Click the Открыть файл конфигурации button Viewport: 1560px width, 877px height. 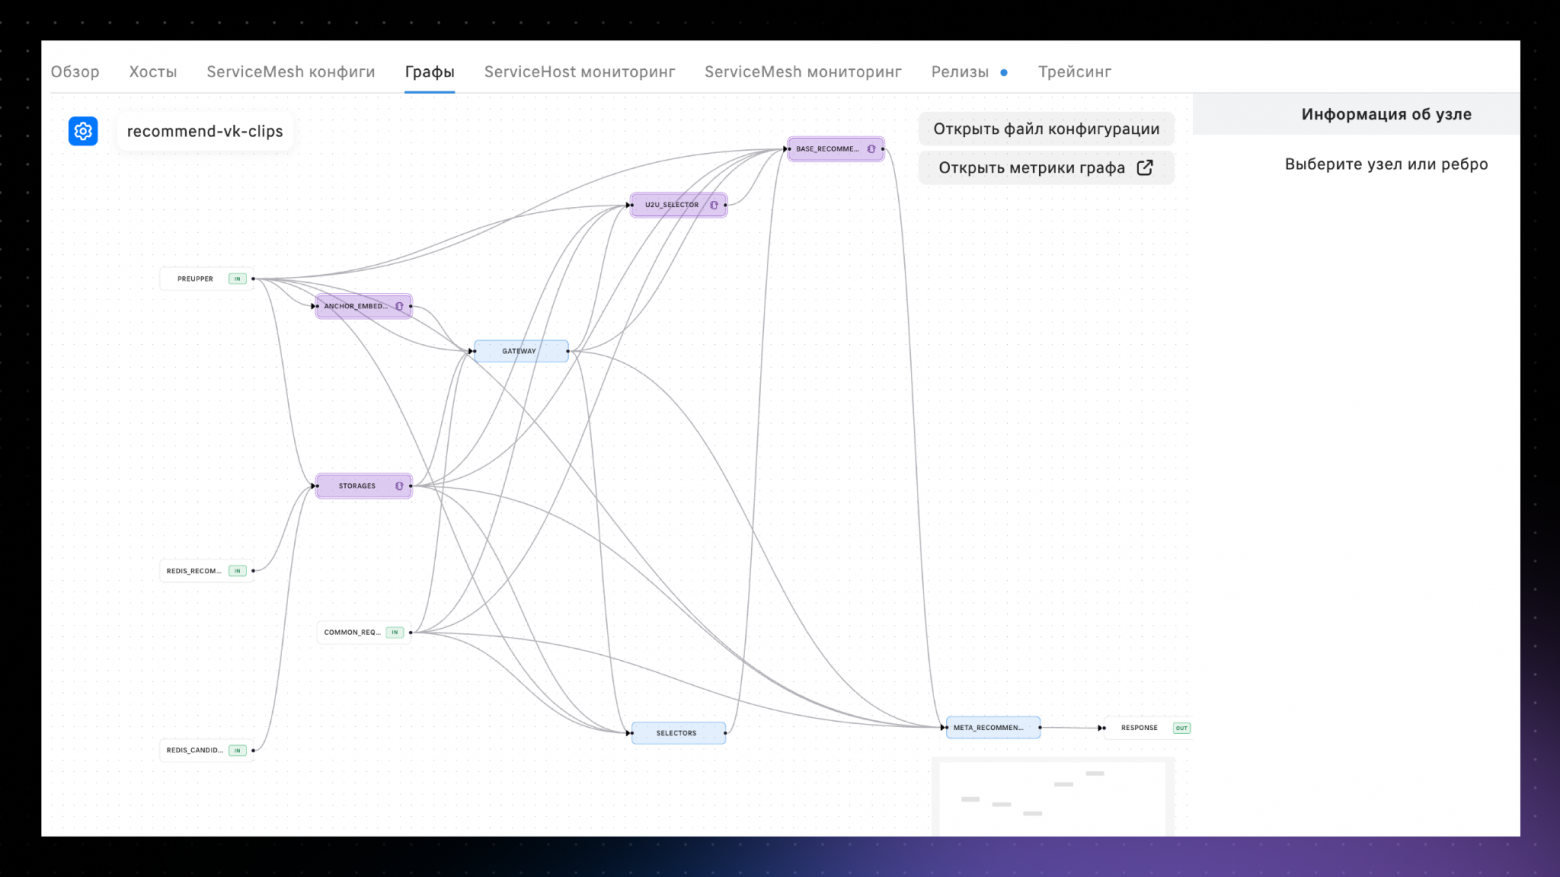[x=1046, y=129]
